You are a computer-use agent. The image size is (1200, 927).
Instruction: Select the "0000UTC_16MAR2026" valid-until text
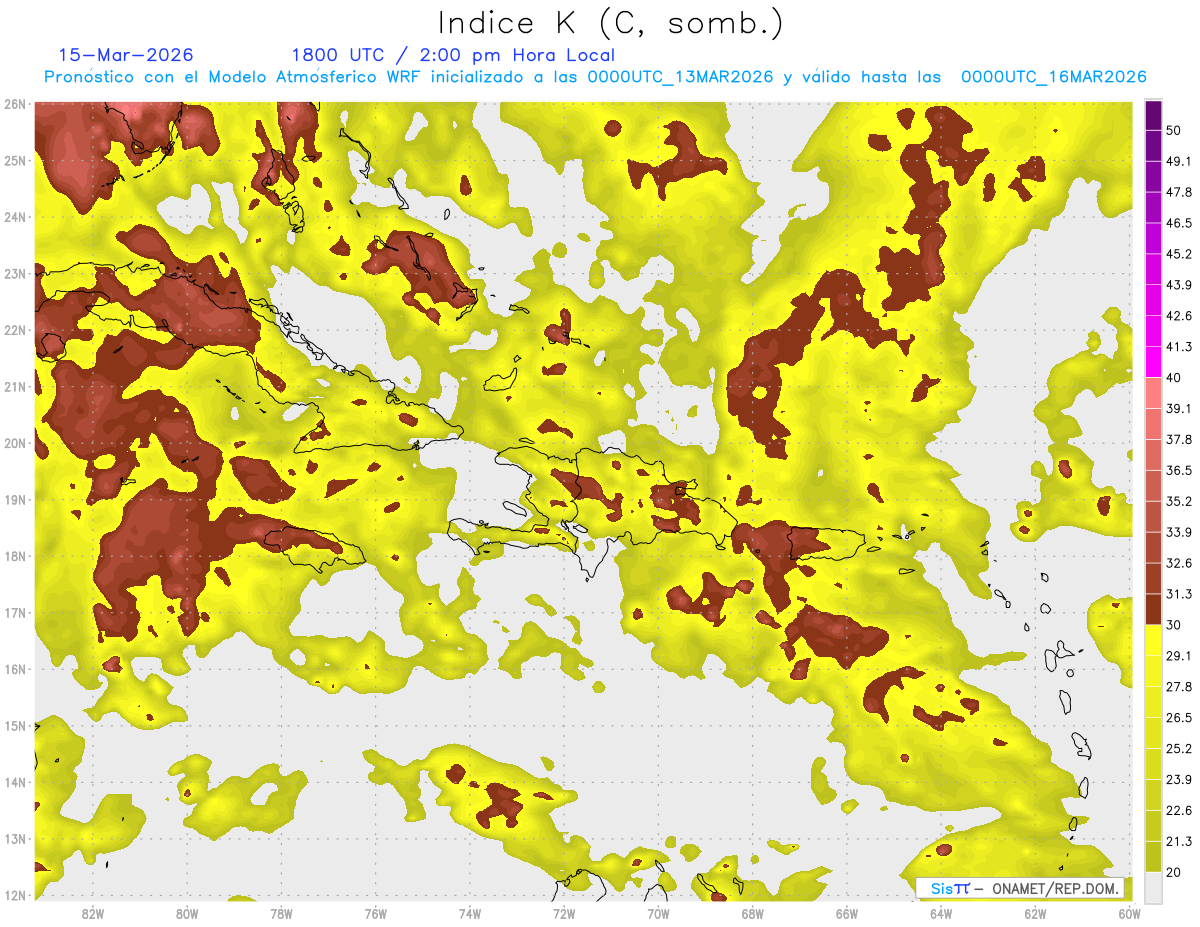click(x=1053, y=77)
